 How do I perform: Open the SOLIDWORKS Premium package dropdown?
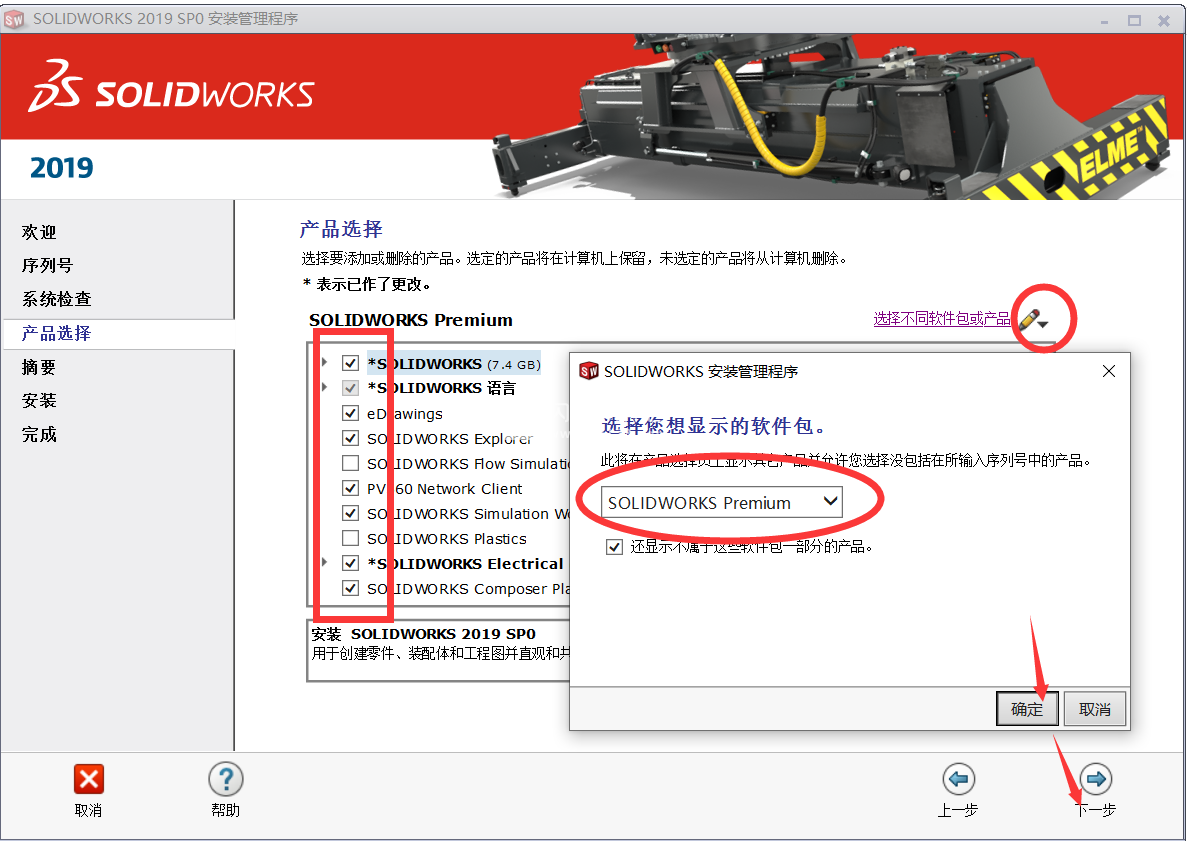(721, 503)
